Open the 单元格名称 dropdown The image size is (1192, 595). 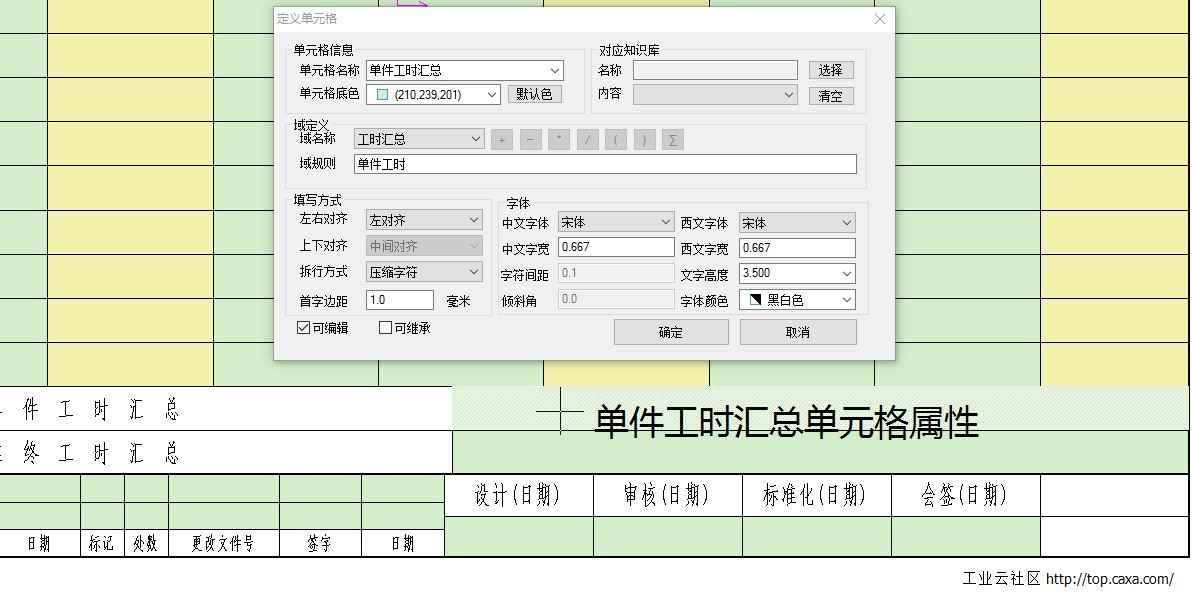[x=555, y=71]
